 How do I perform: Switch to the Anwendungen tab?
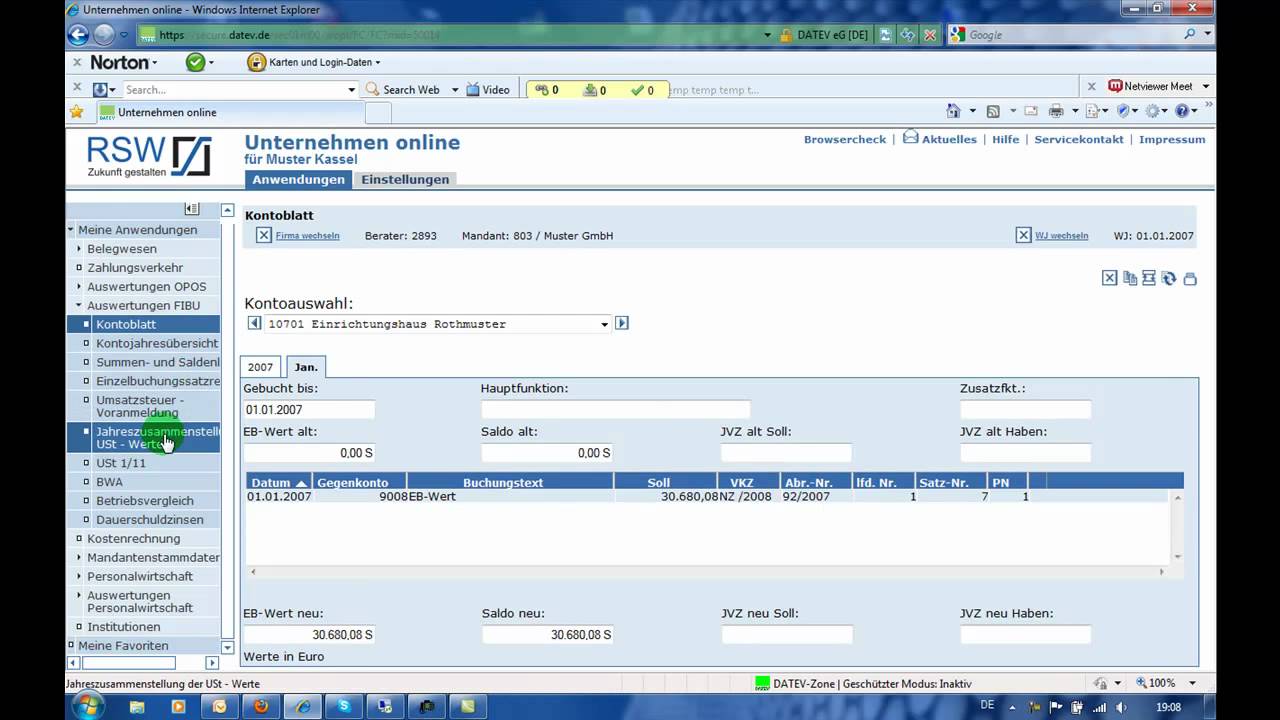click(298, 179)
